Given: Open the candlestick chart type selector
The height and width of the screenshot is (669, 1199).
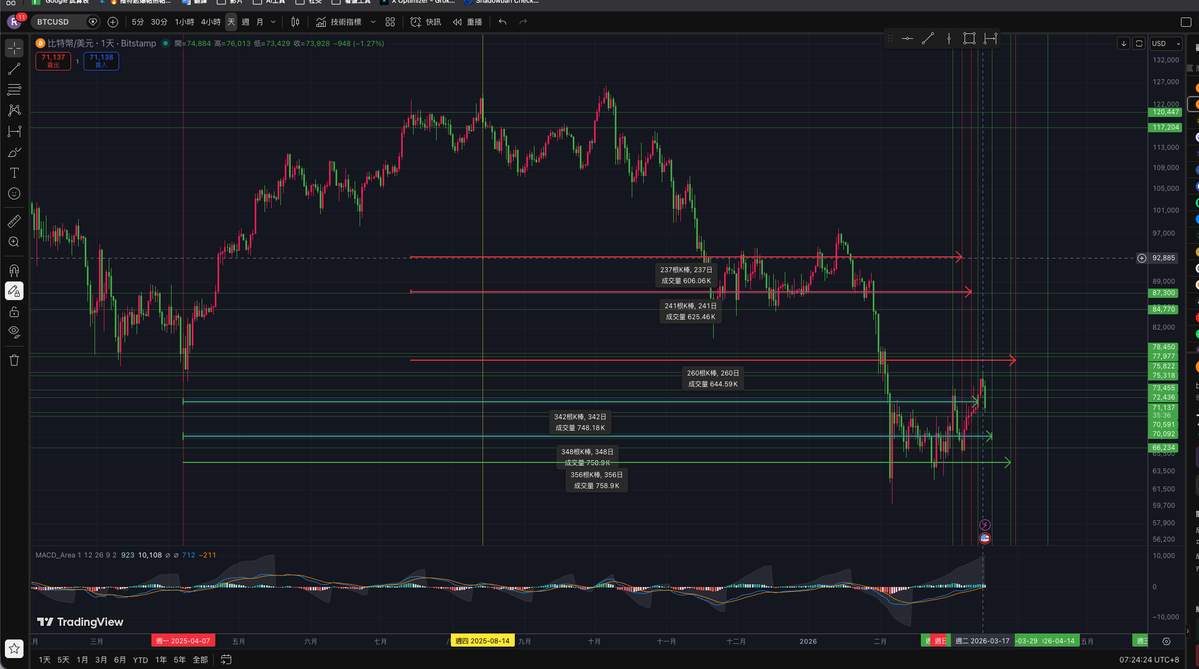Looking at the screenshot, I should (295, 22).
